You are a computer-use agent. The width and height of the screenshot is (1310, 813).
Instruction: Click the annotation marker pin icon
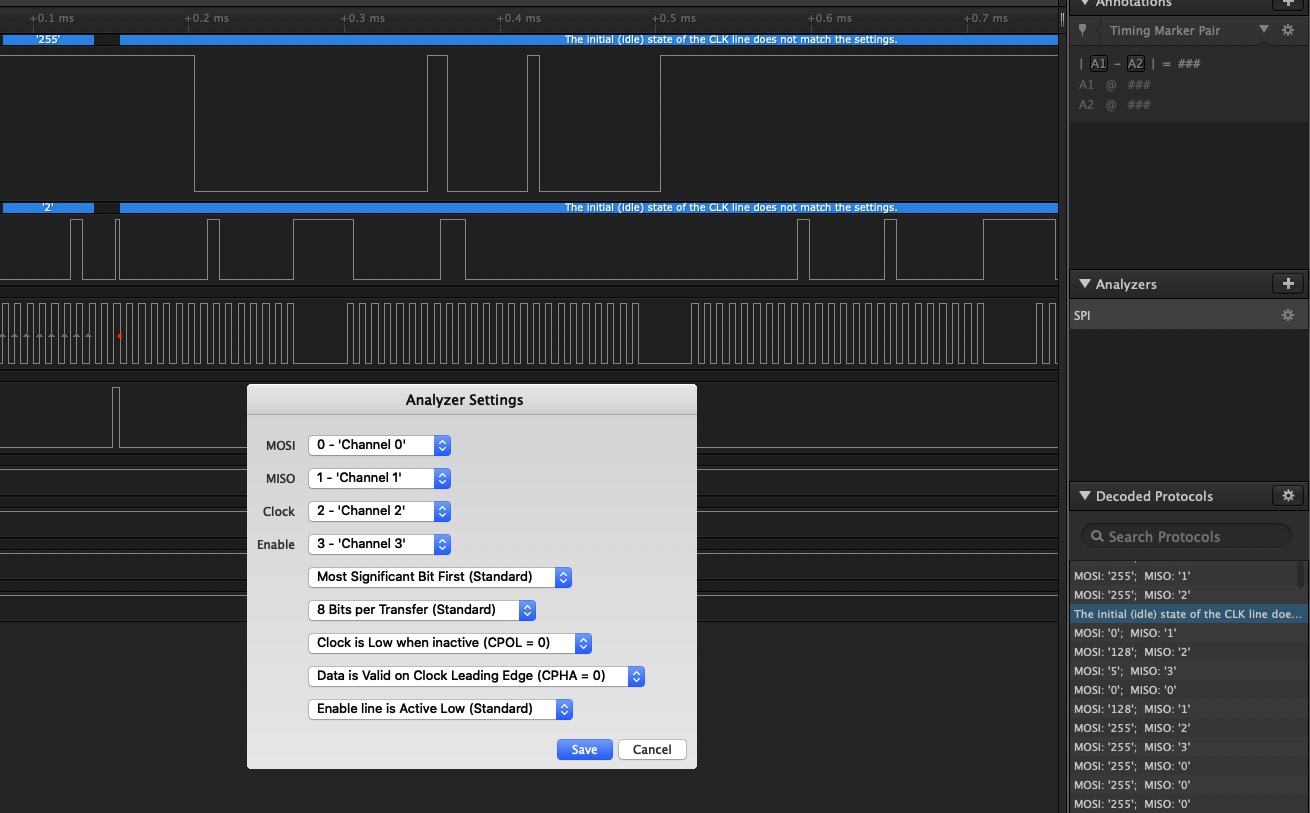click(1083, 31)
